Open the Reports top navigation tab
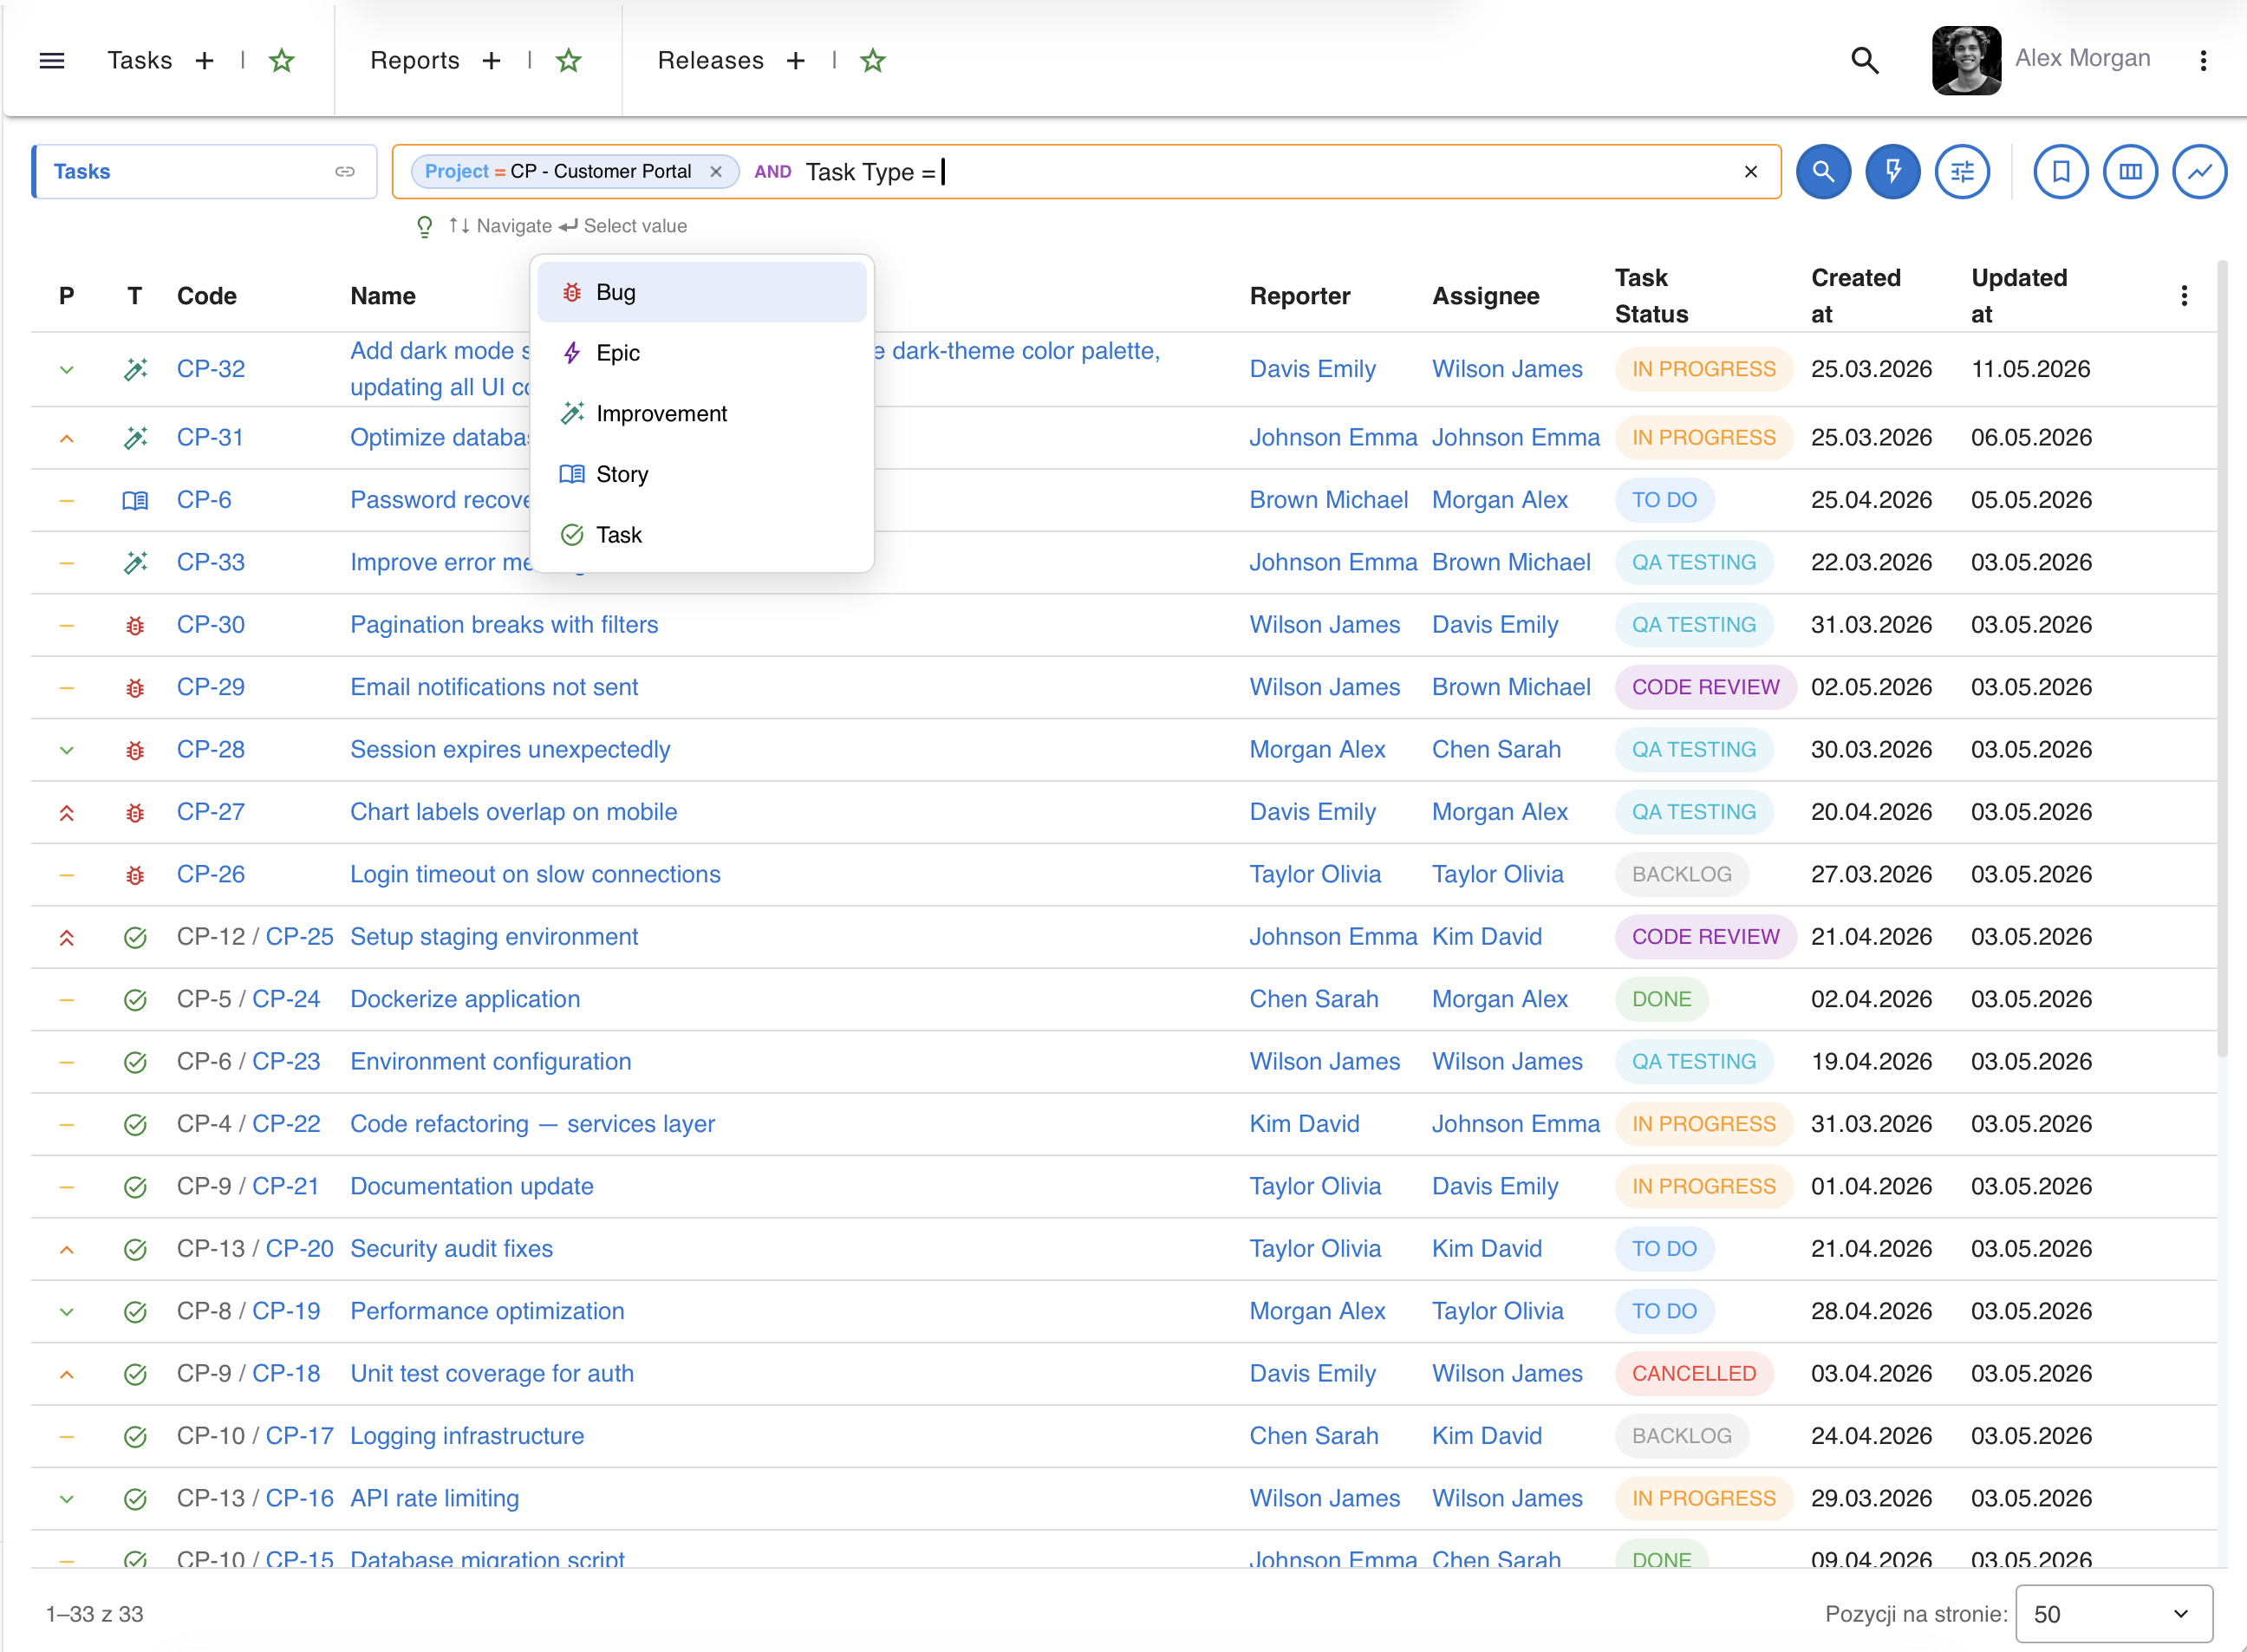Screen dimensions: 2247x1652 [x=415, y=61]
